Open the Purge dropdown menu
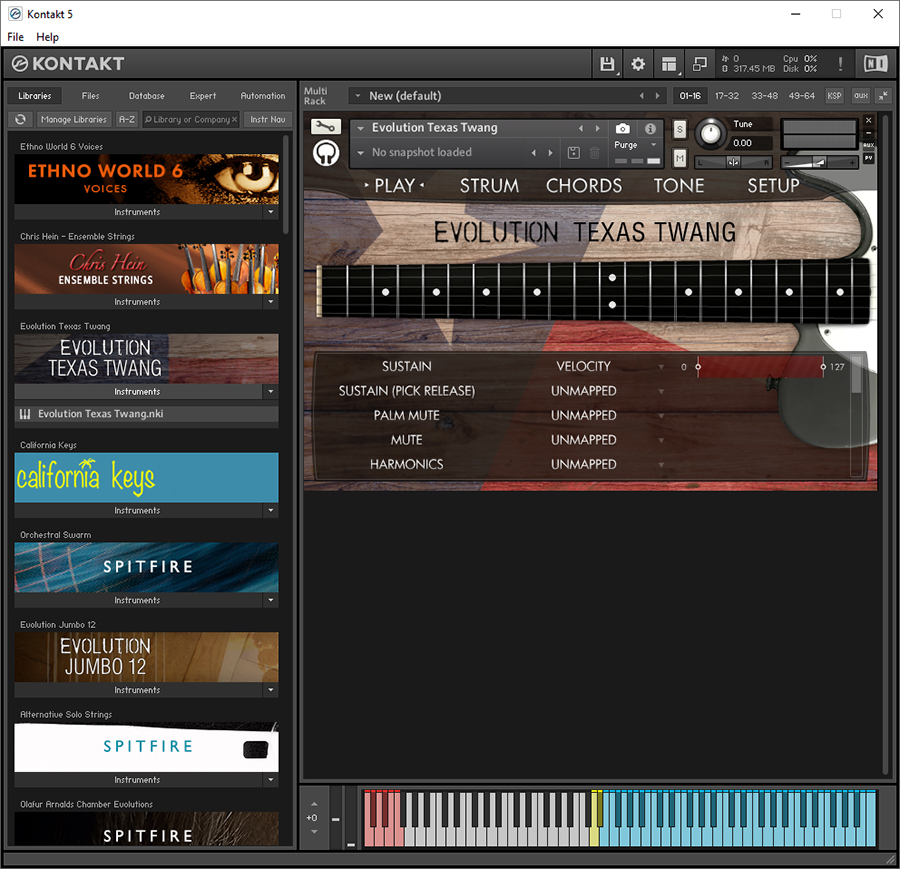Viewport: 900px width, 869px height. pyautogui.click(x=653, y=145)
